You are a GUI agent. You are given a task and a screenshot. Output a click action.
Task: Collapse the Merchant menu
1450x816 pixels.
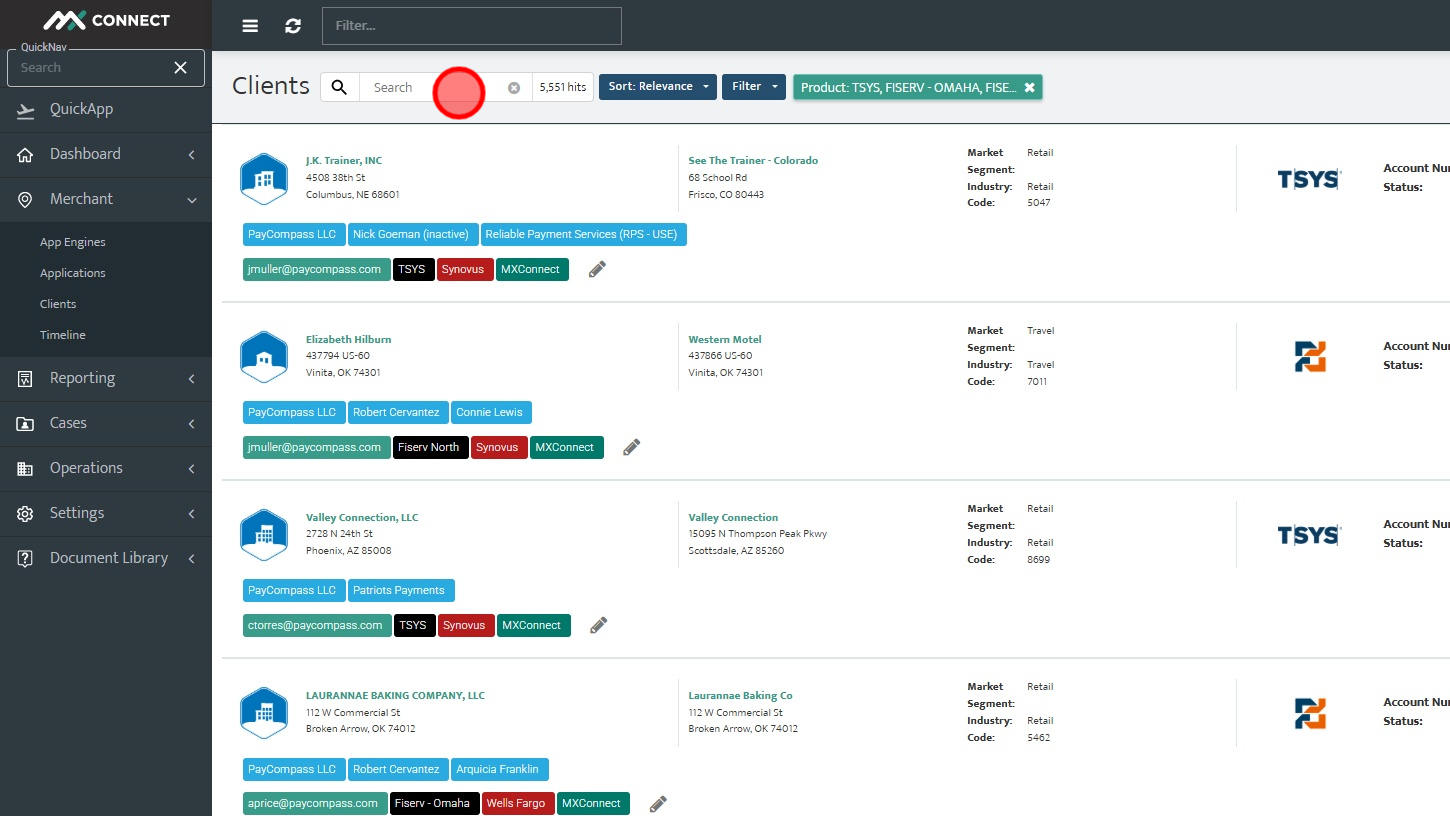point(106,199)
